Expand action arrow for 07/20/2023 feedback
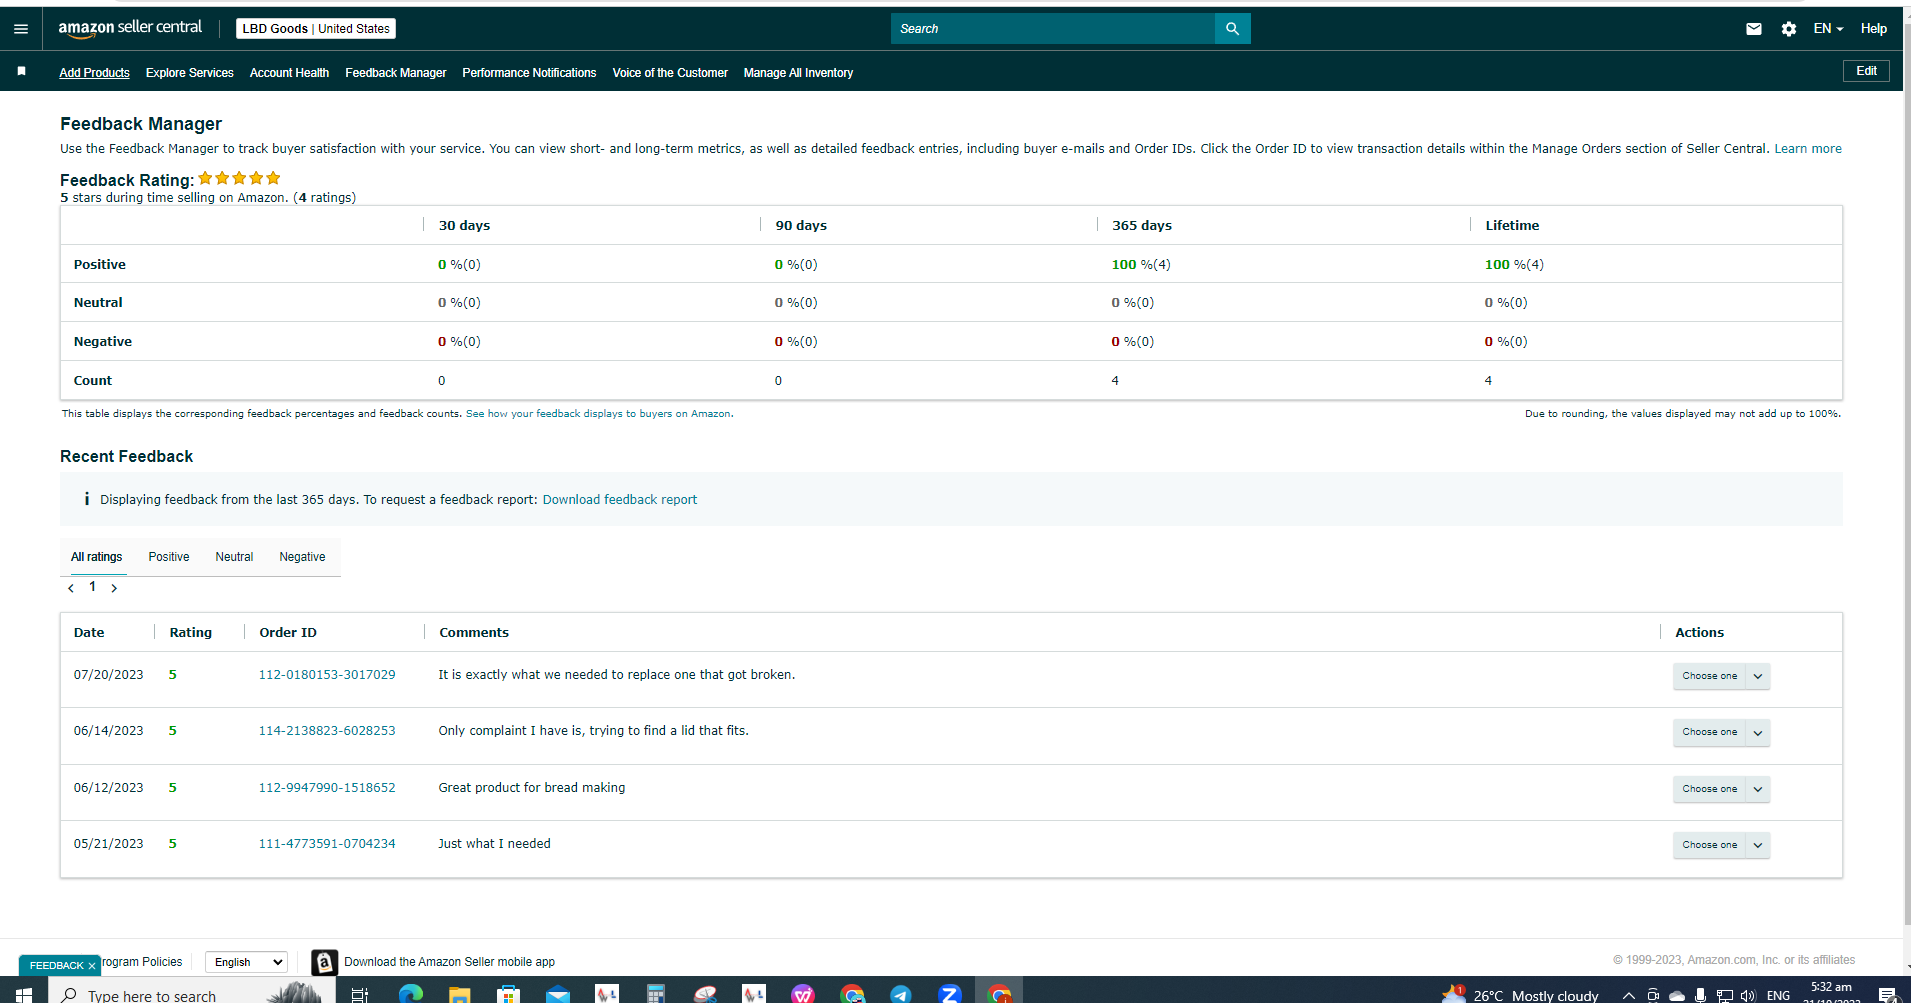Screen dimensions: 1911x1003 (1758, 676)
